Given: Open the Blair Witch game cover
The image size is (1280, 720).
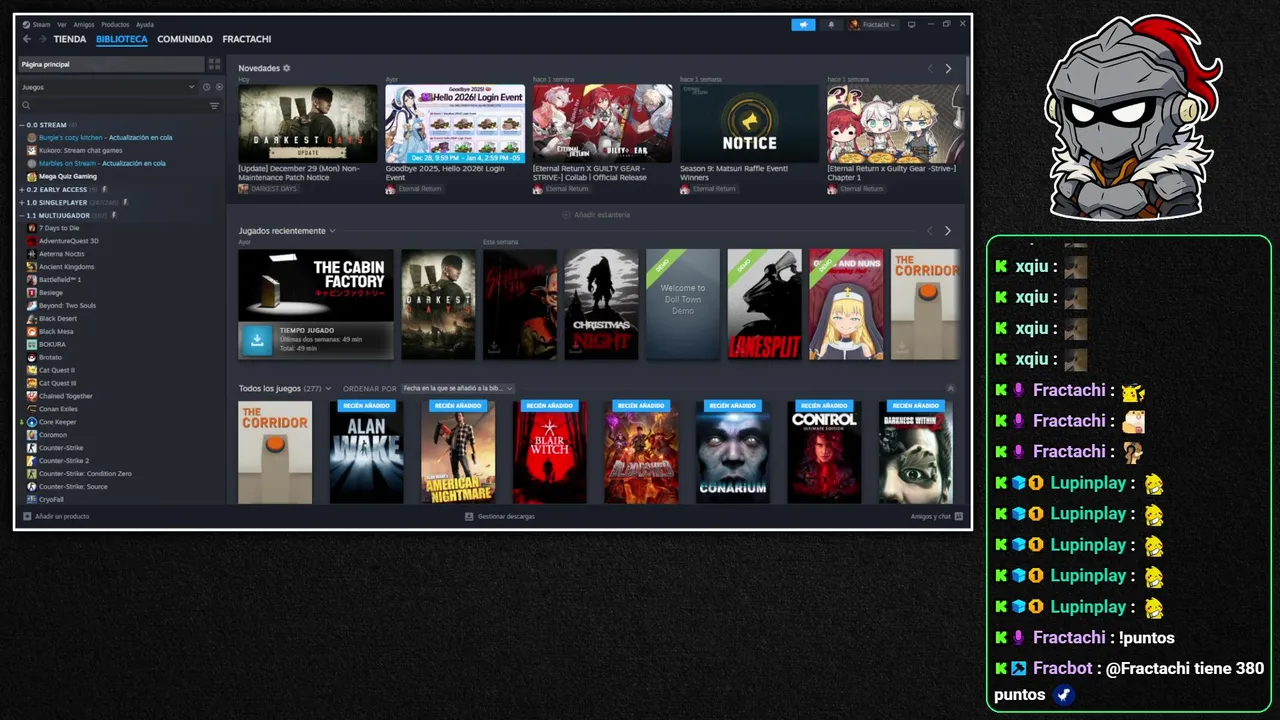Looking at the screenshot, I should [x=550, y=452].
